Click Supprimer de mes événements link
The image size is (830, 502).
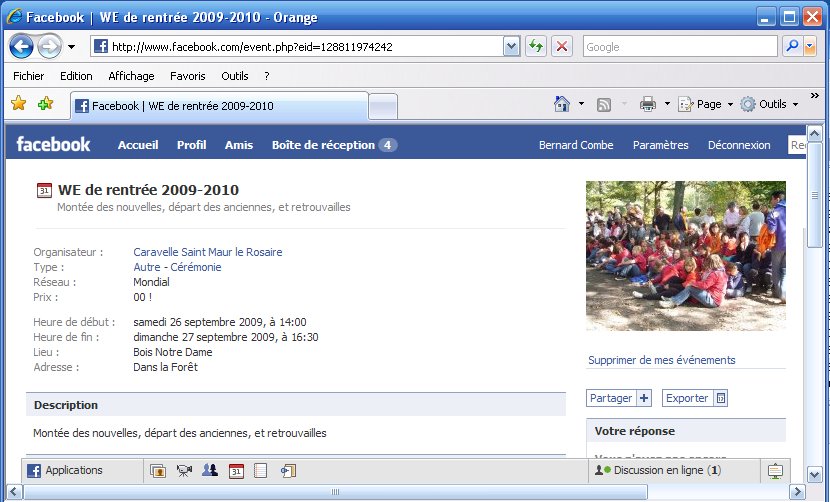tap(662, 360)
